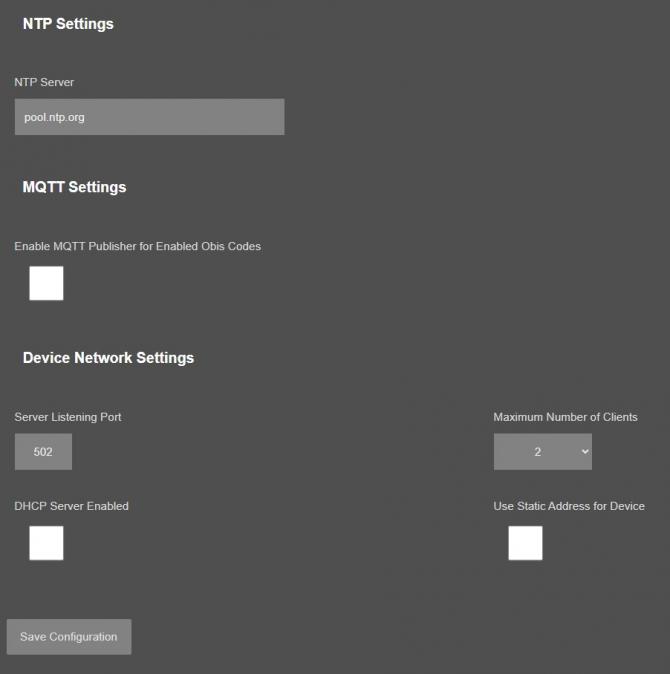Click the Use Static Address for Device label
Viewport: 670px width, 674px height.
tap(568, 506)
